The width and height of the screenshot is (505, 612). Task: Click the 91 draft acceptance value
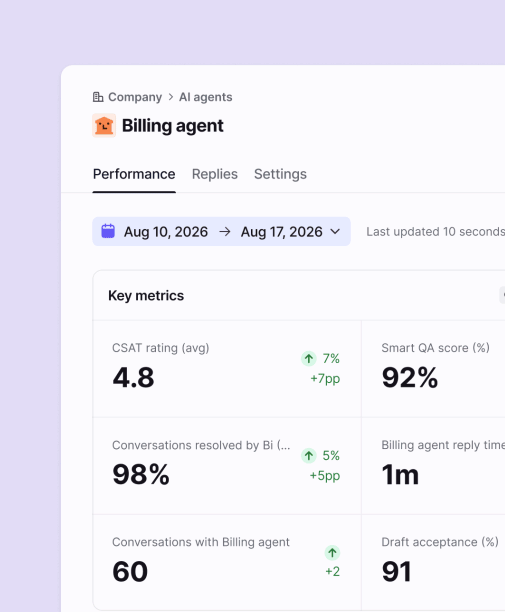pyautogui.click(x=397, y=572)
